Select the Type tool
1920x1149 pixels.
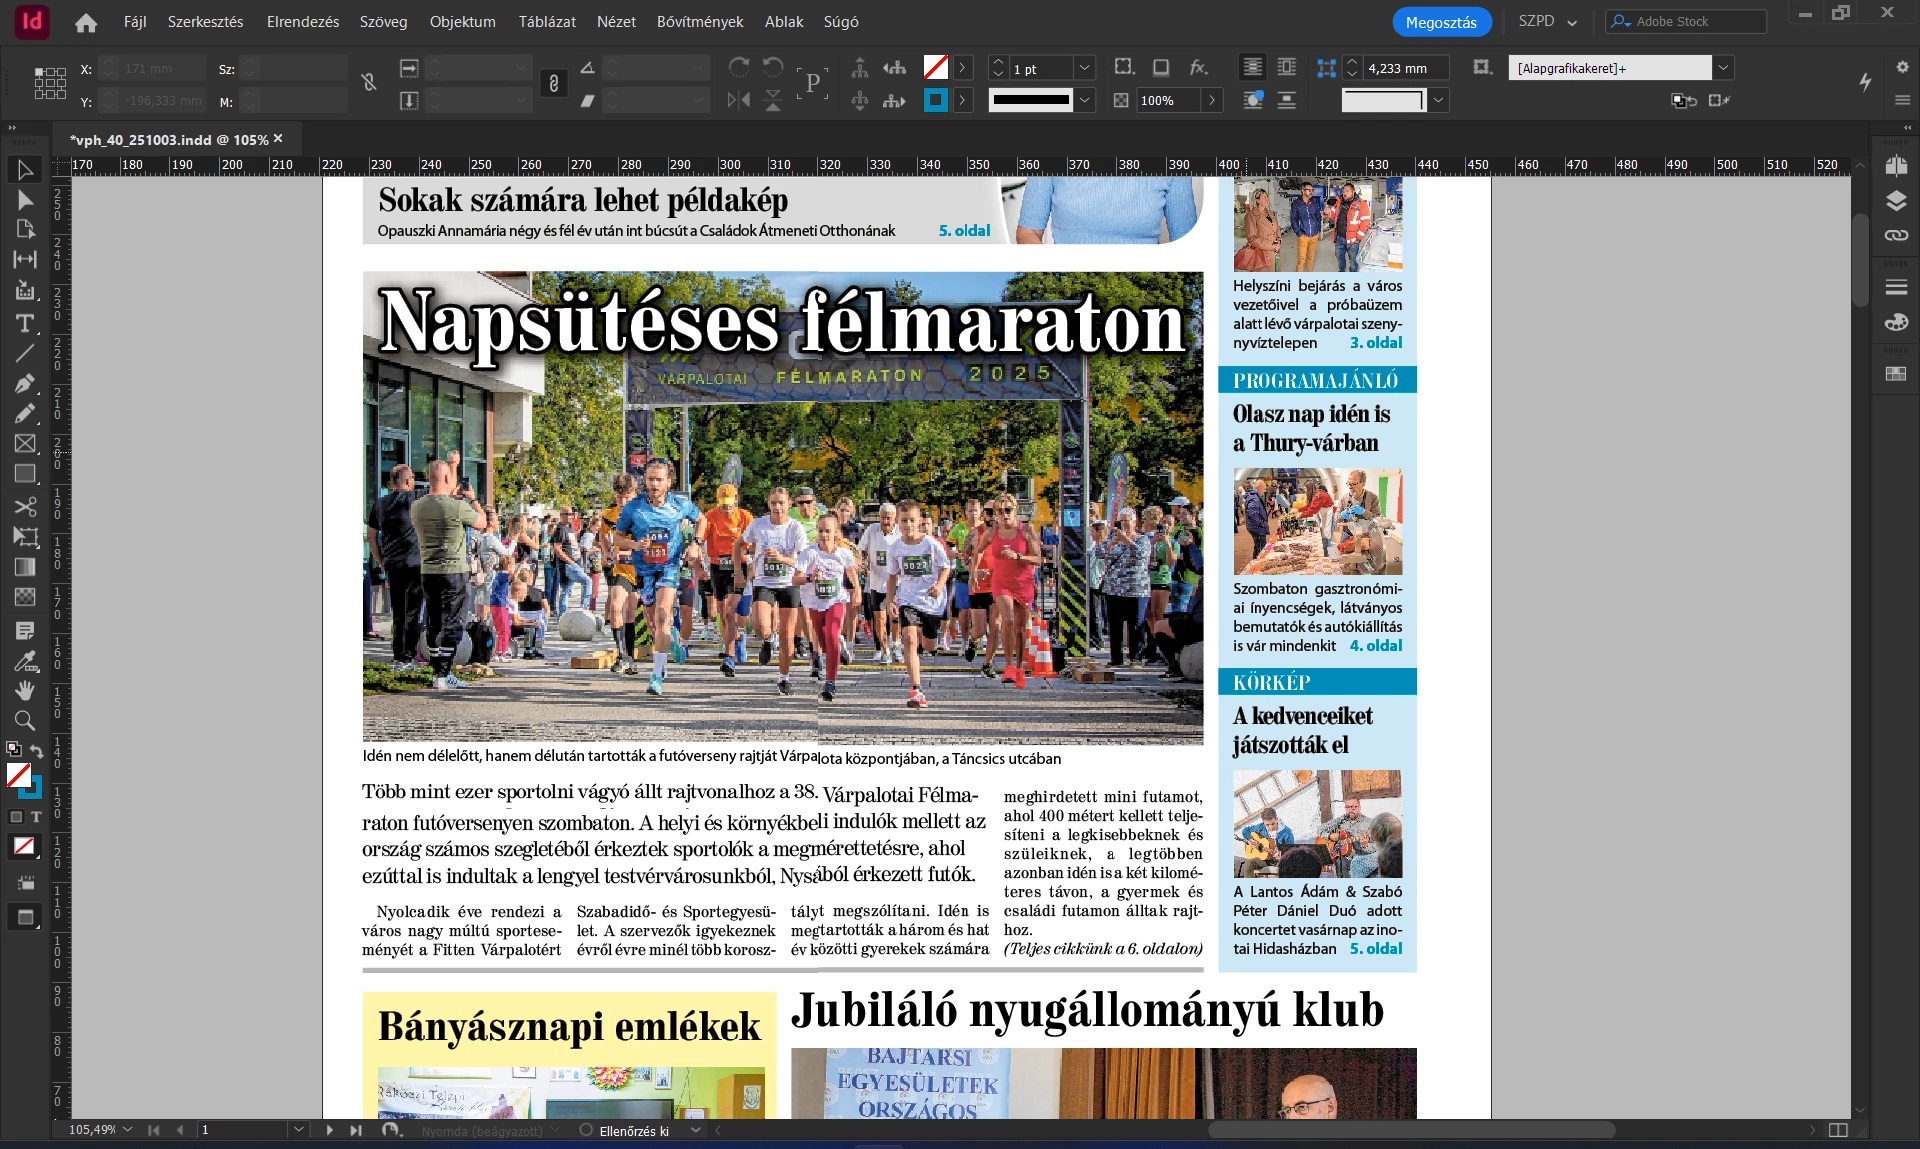tap(25, 323)
